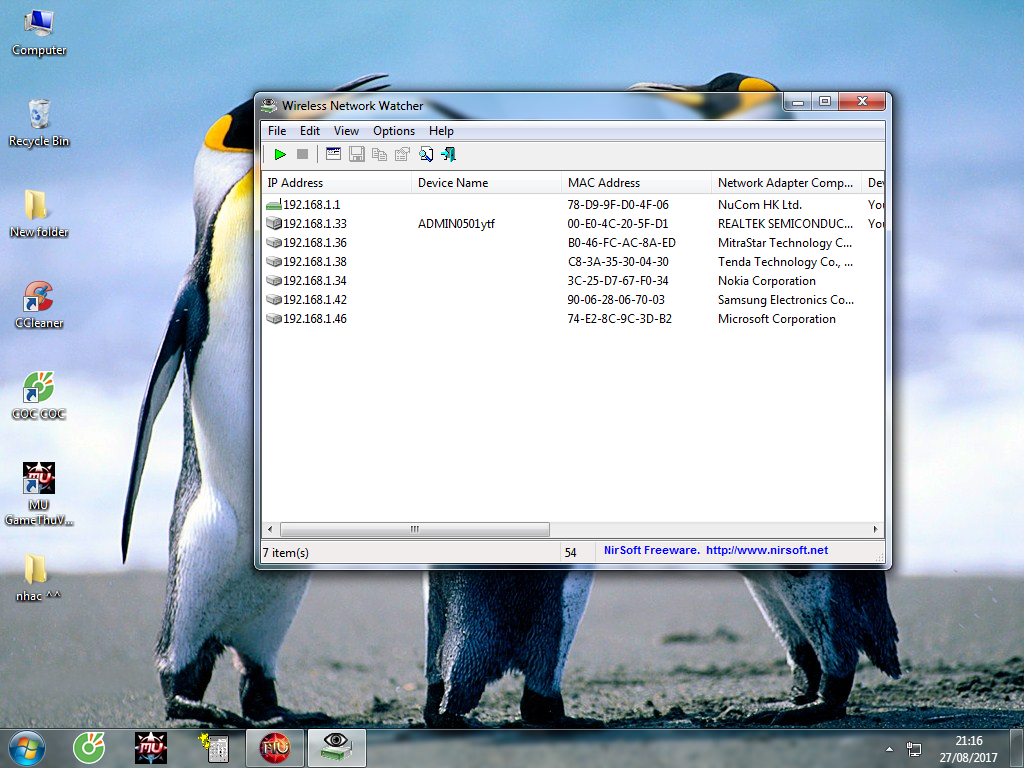Select the Computer desktop icon
This screenshot has height=768, width=1024.
(39, 34)
